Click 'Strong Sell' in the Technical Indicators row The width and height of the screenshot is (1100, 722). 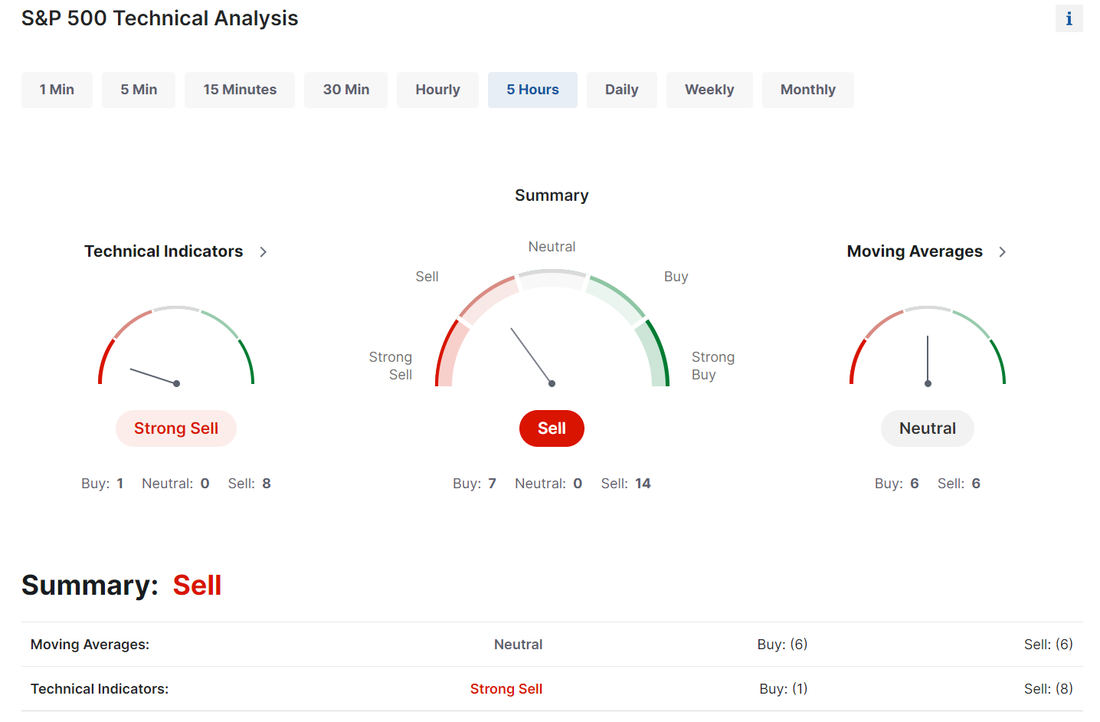(x=506, y=689)
